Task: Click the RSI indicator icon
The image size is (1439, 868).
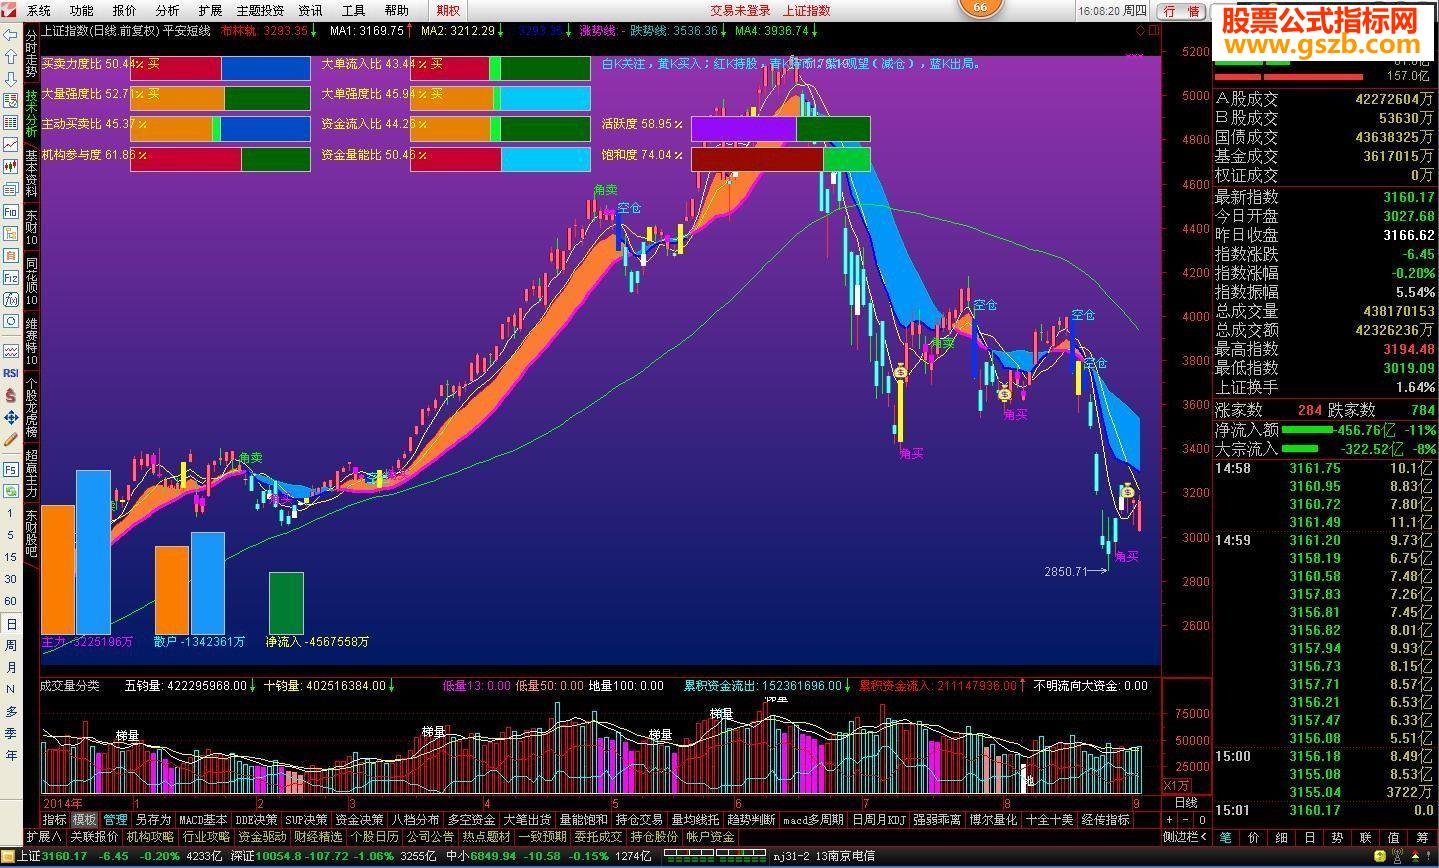Action: point(10,373)
